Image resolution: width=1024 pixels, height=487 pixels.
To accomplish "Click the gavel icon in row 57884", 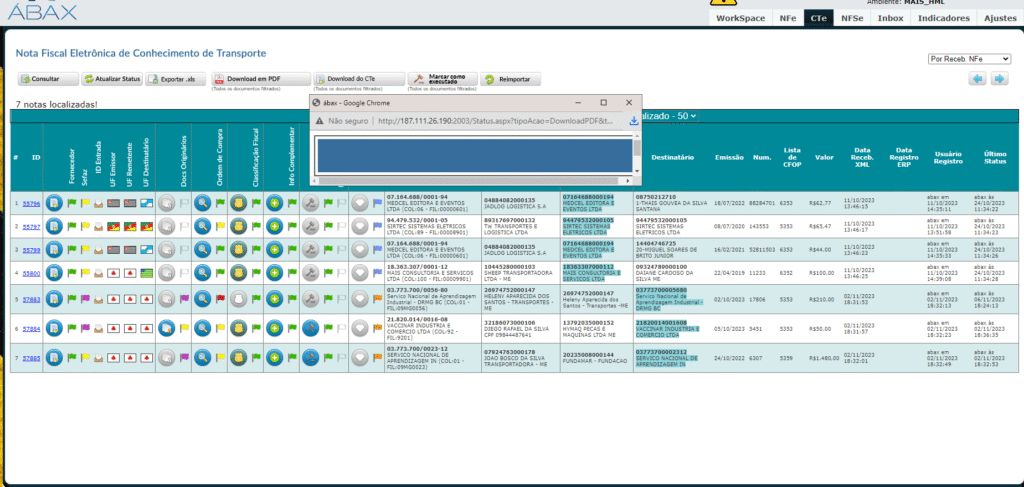I will [x=311, y=328].
